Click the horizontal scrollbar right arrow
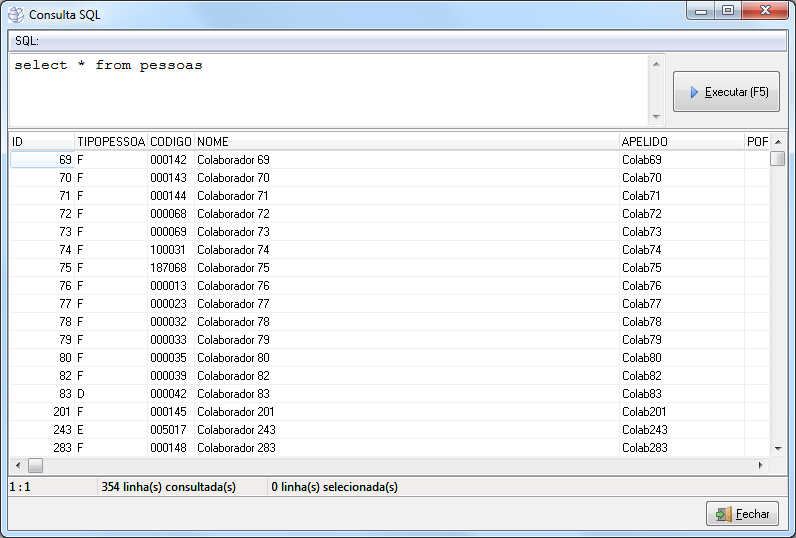This screenshot has height=538, width=796. [x=760, y=466]
